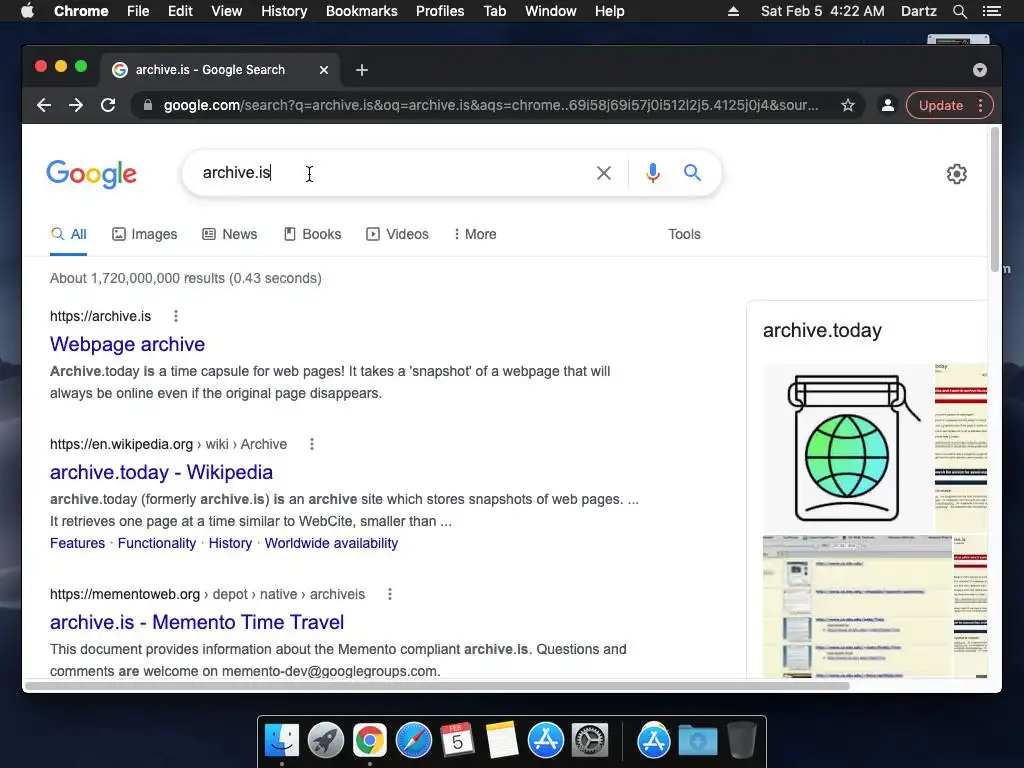
Task: Clear the search box with the X icon
Action: [604, 173]
